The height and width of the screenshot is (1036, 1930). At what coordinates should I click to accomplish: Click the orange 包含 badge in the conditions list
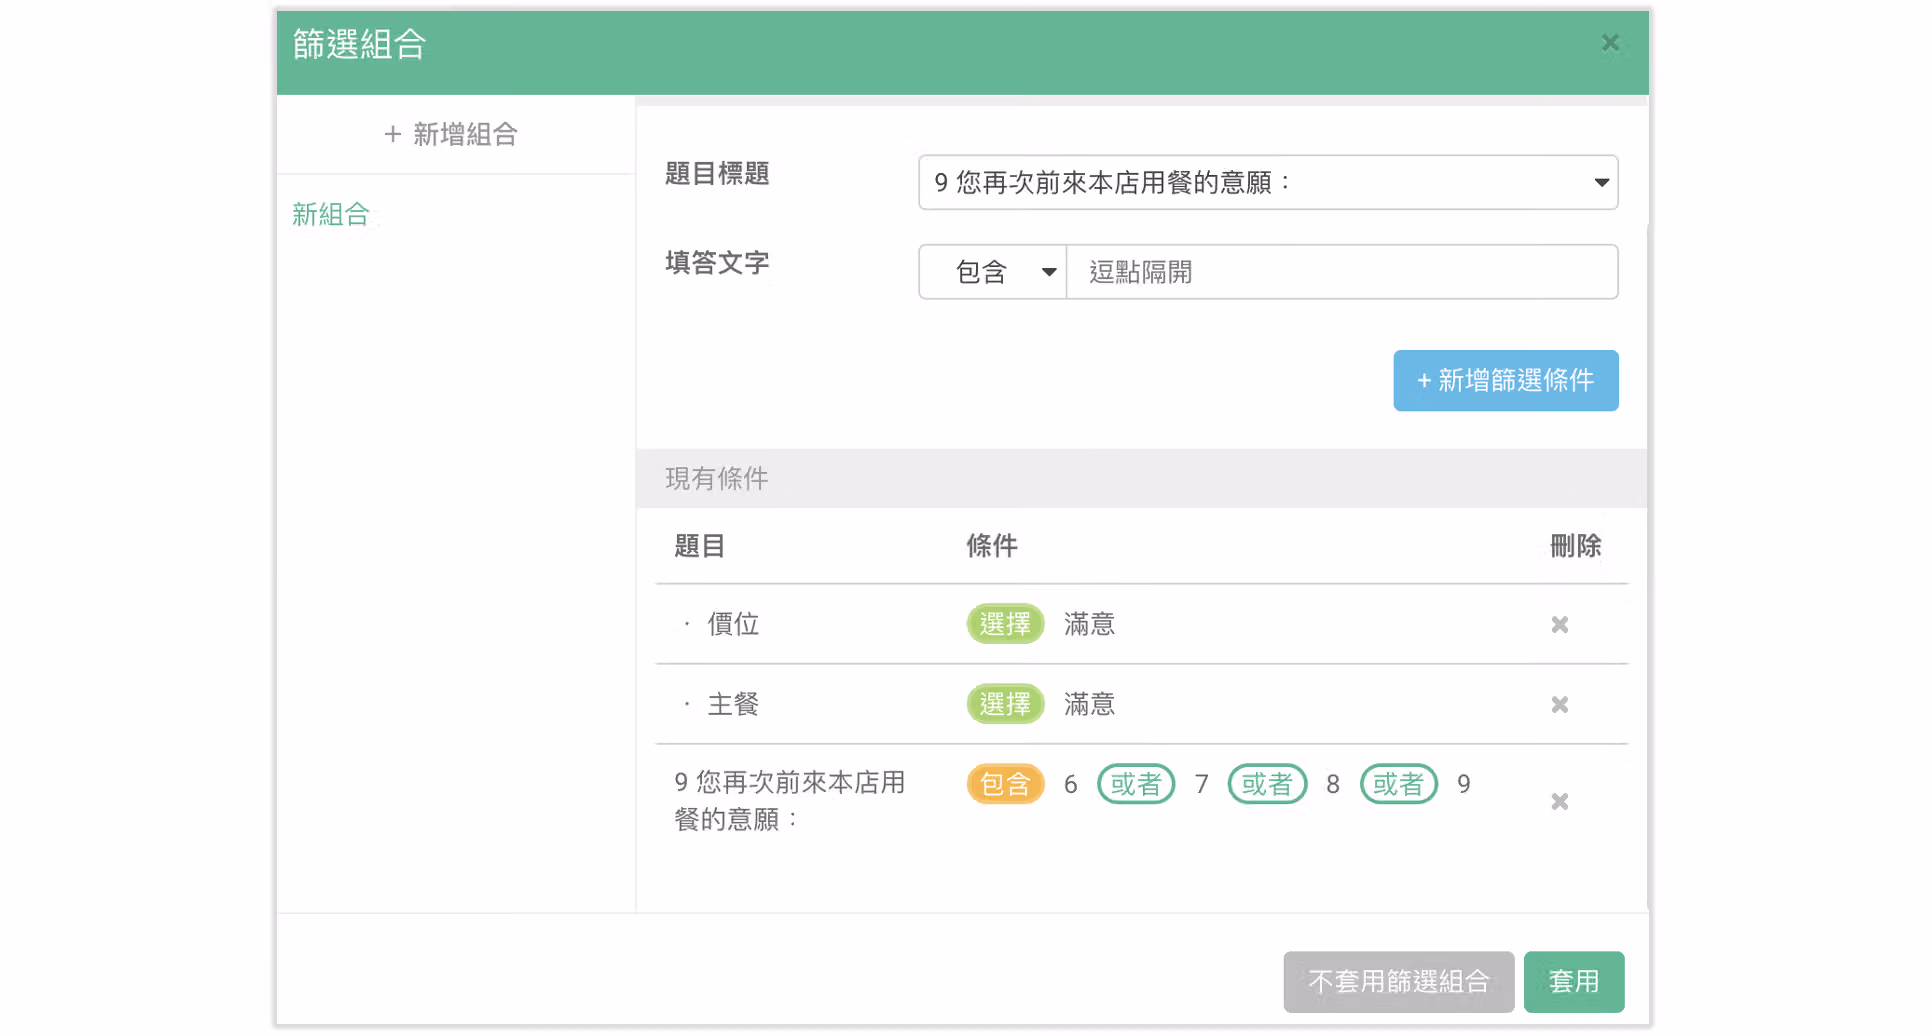(1005, 784)
